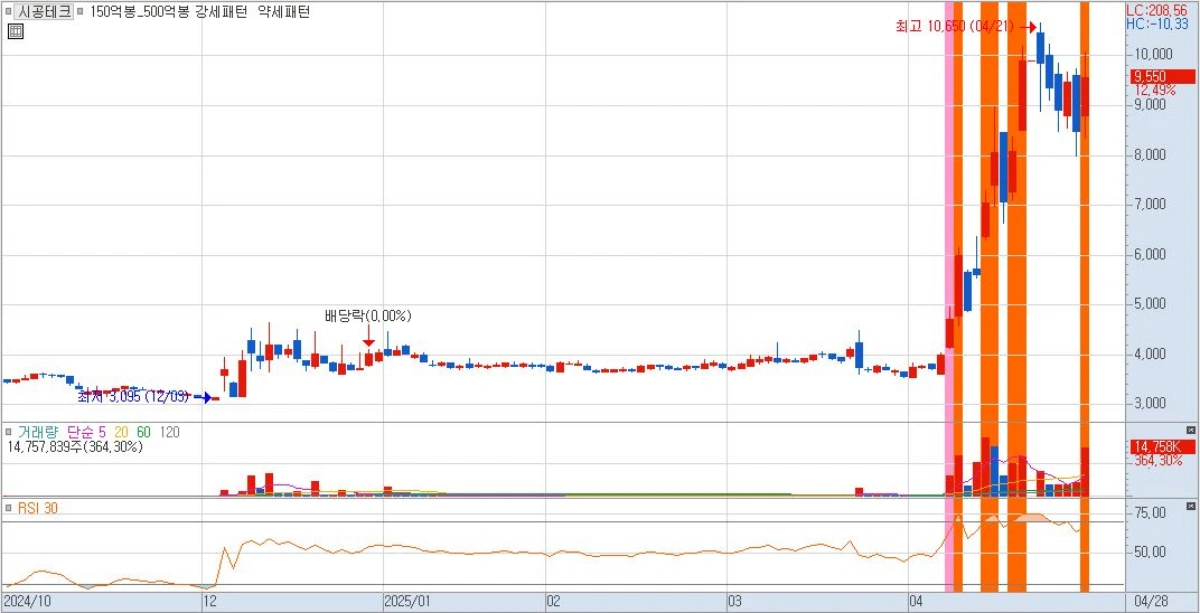Click the 2025/01 date axis label
The image size is (1200, 613).
407,602
